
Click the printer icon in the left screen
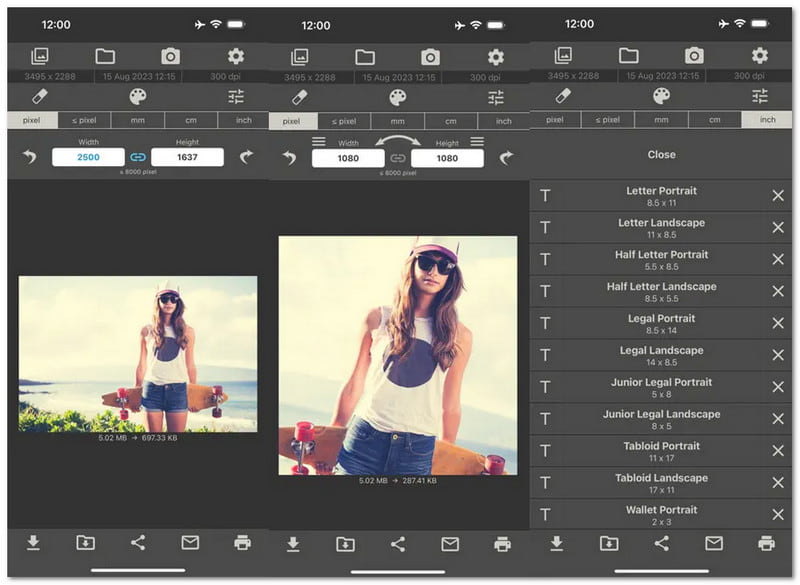pyautogui.click(x=242, y=543)
